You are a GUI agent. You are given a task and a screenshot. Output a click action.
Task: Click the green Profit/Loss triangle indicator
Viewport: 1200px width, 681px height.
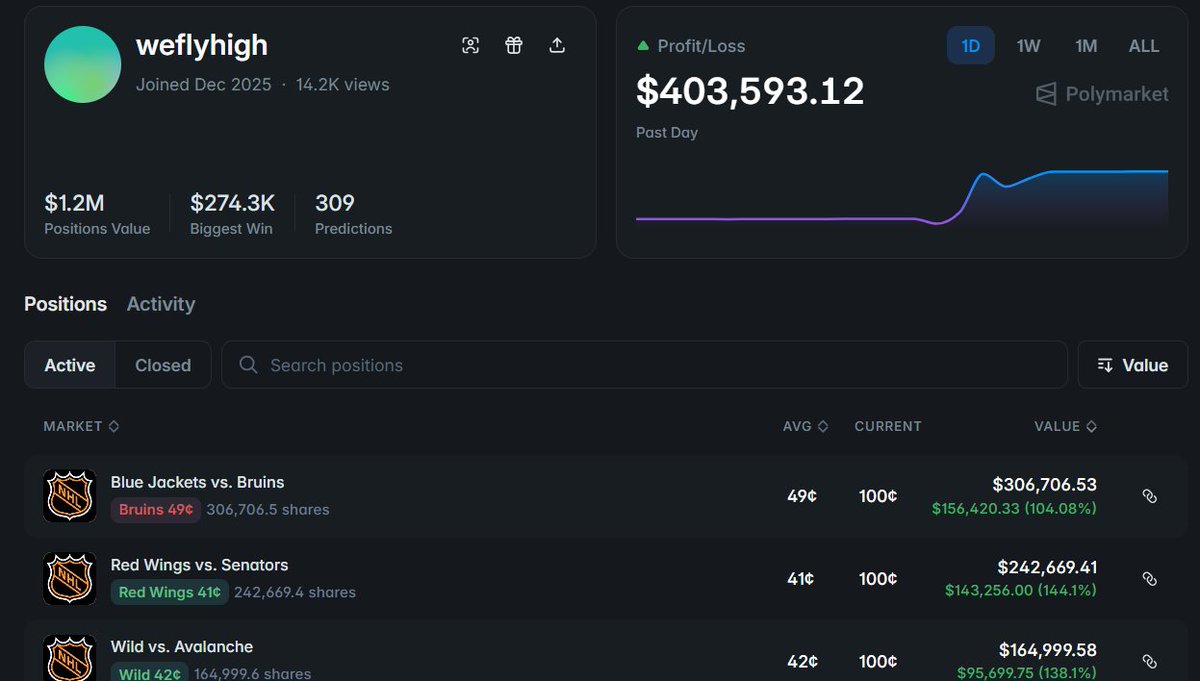(x=643, y=46)
